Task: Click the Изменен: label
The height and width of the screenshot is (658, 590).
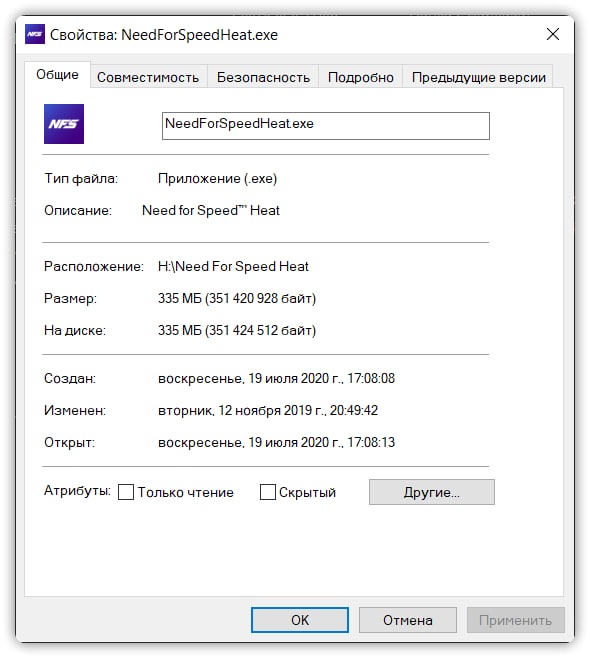Action: [x=75, y=410]
